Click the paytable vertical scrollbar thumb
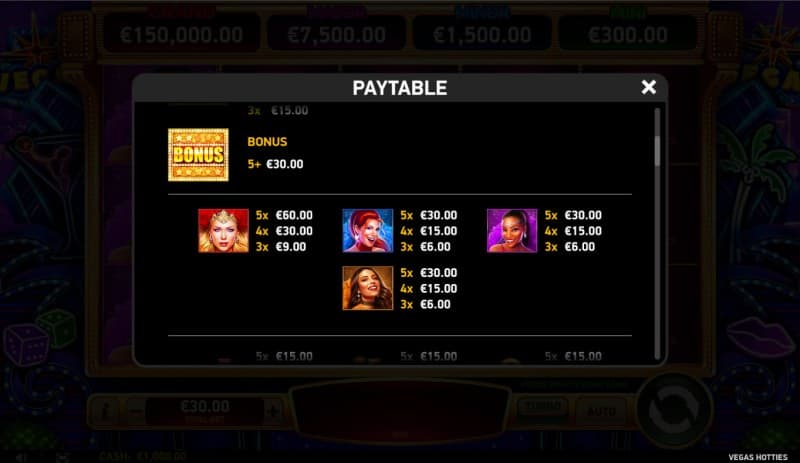Viewport: 800px width, 463px height. (x=657, y=150)
